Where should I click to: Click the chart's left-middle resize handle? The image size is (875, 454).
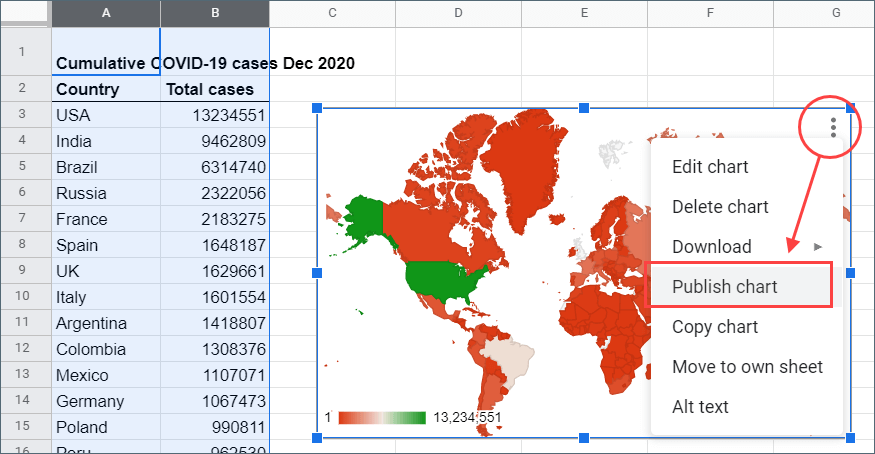coord(317,273)
